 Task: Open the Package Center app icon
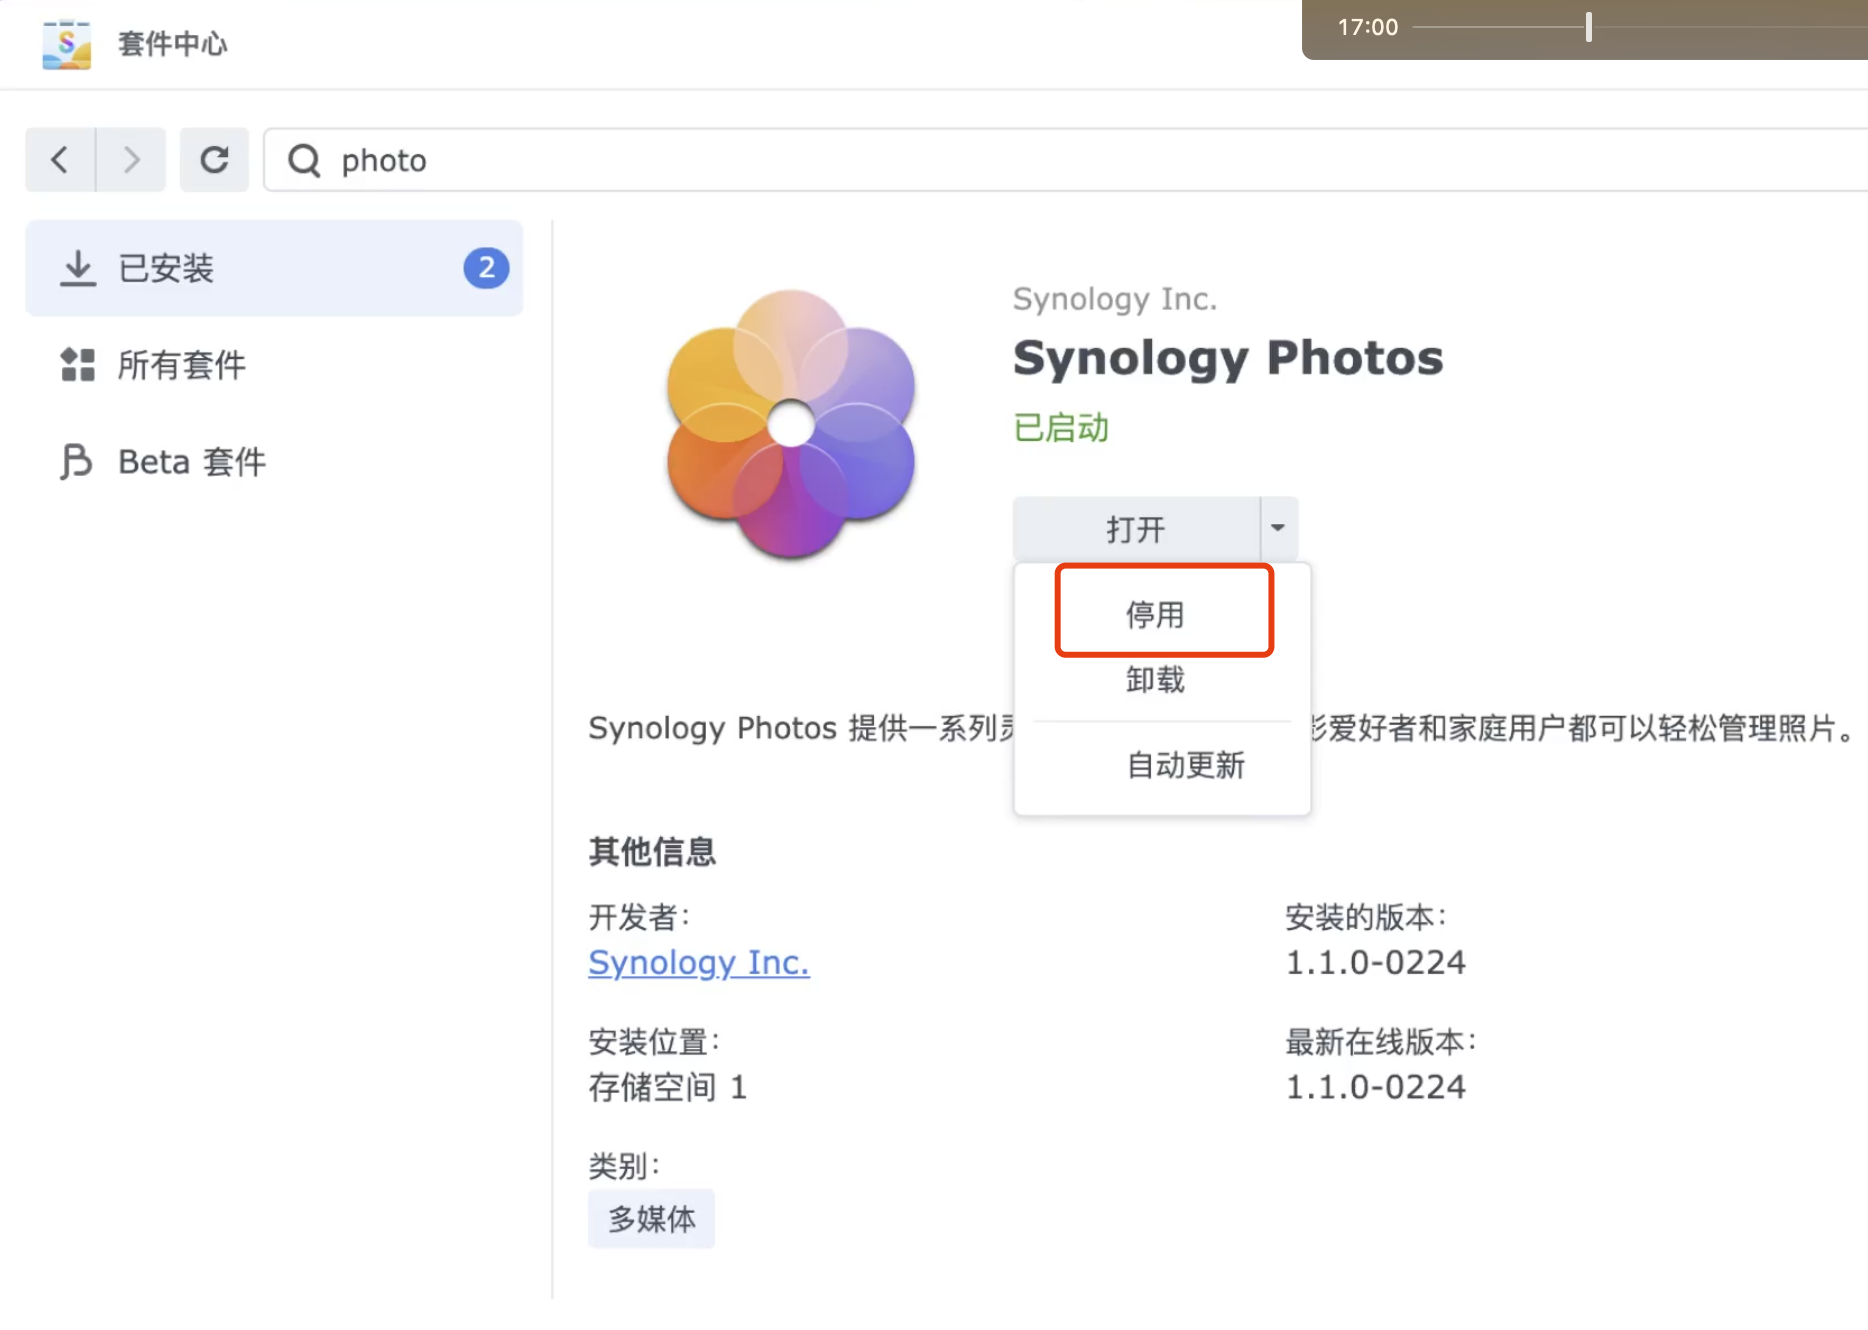click(x=65, y=43)
